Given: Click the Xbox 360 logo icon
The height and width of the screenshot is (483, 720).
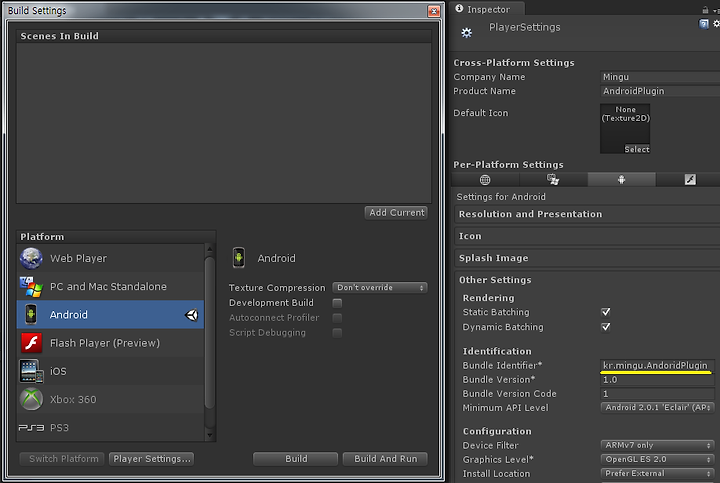Looking at the screenshot, I should pyautogui.click(x=31, y=399).
